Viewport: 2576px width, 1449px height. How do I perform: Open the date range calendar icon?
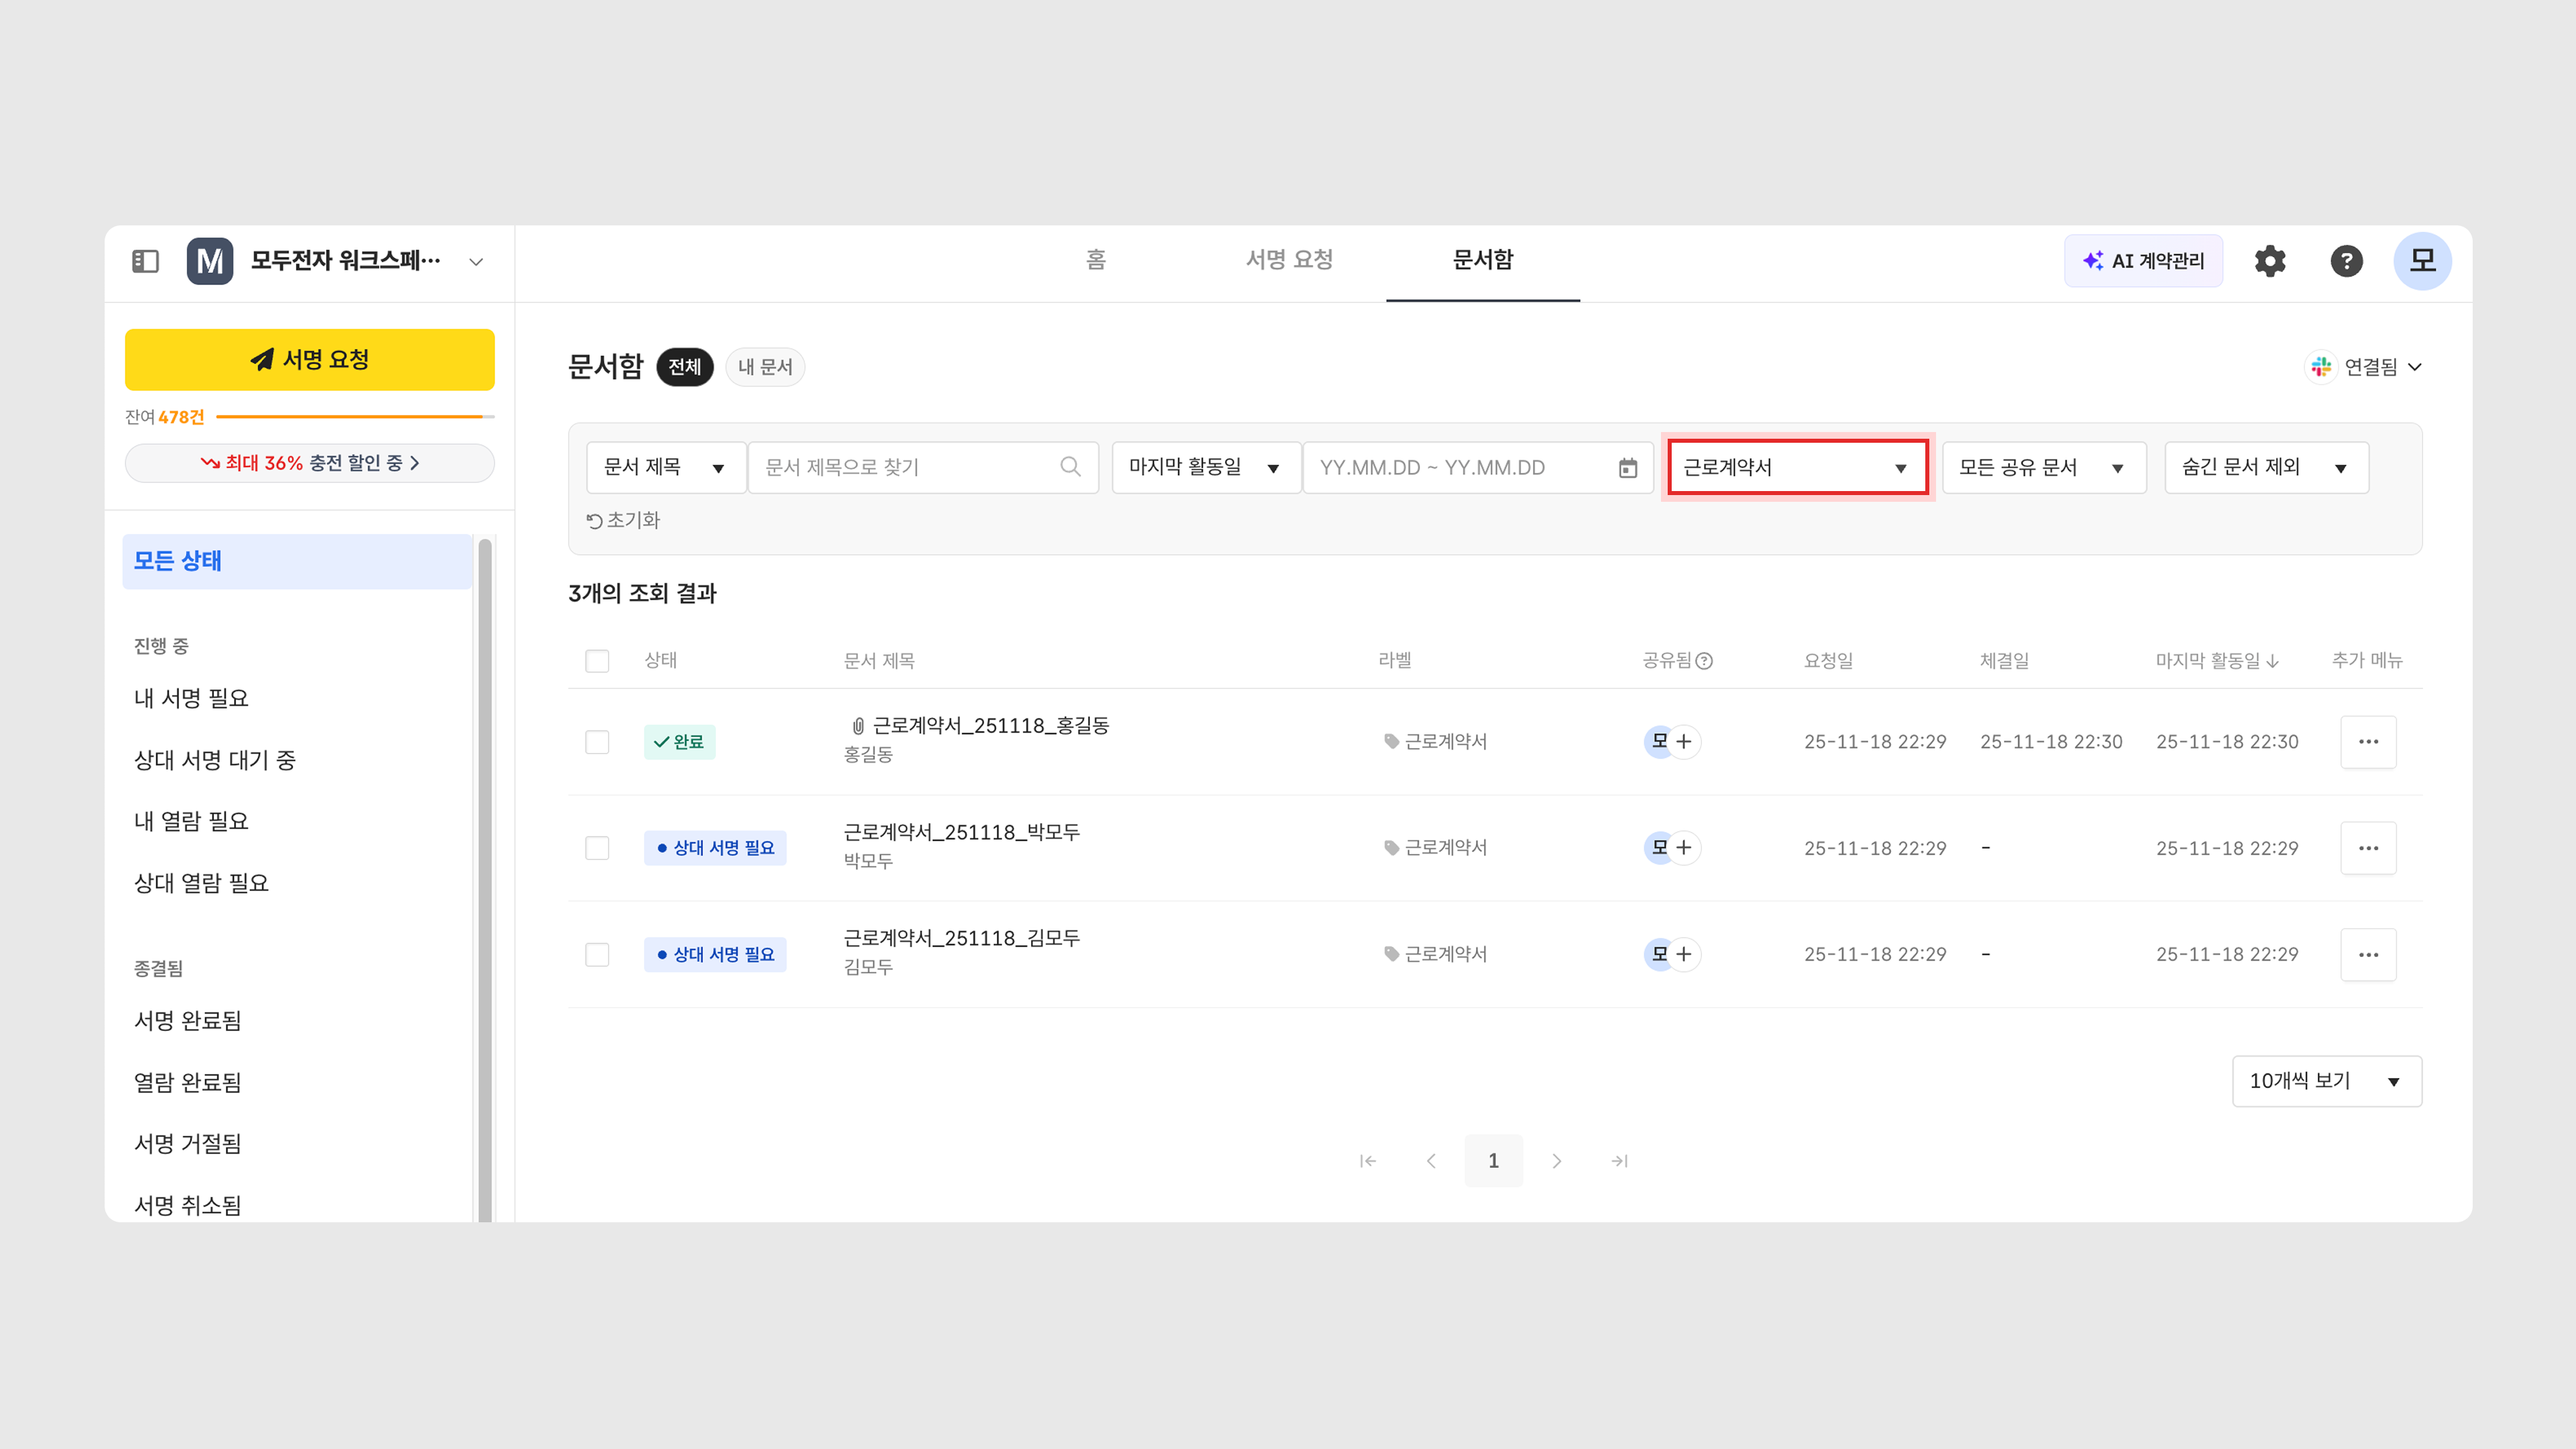click(1628, 468)
